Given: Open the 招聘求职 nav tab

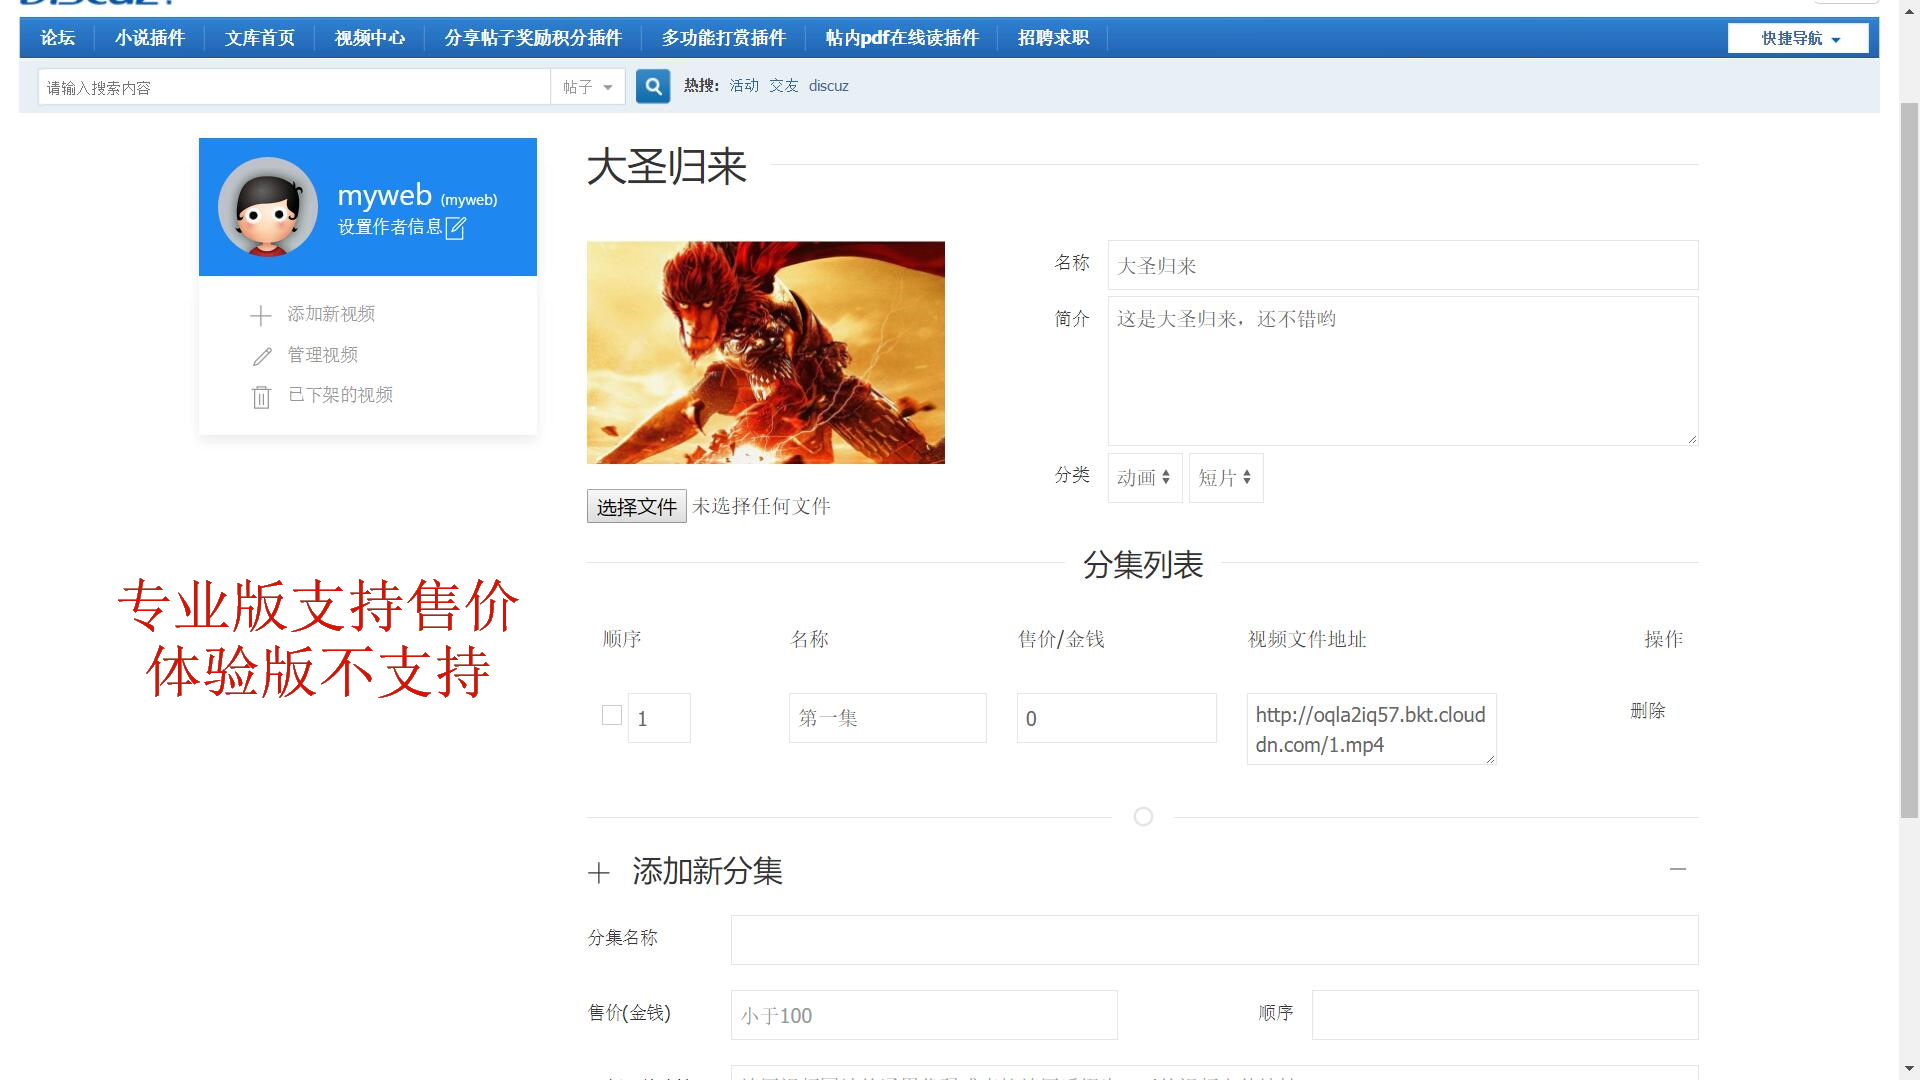Looking at the screenshot, I should pos(1053,38).
